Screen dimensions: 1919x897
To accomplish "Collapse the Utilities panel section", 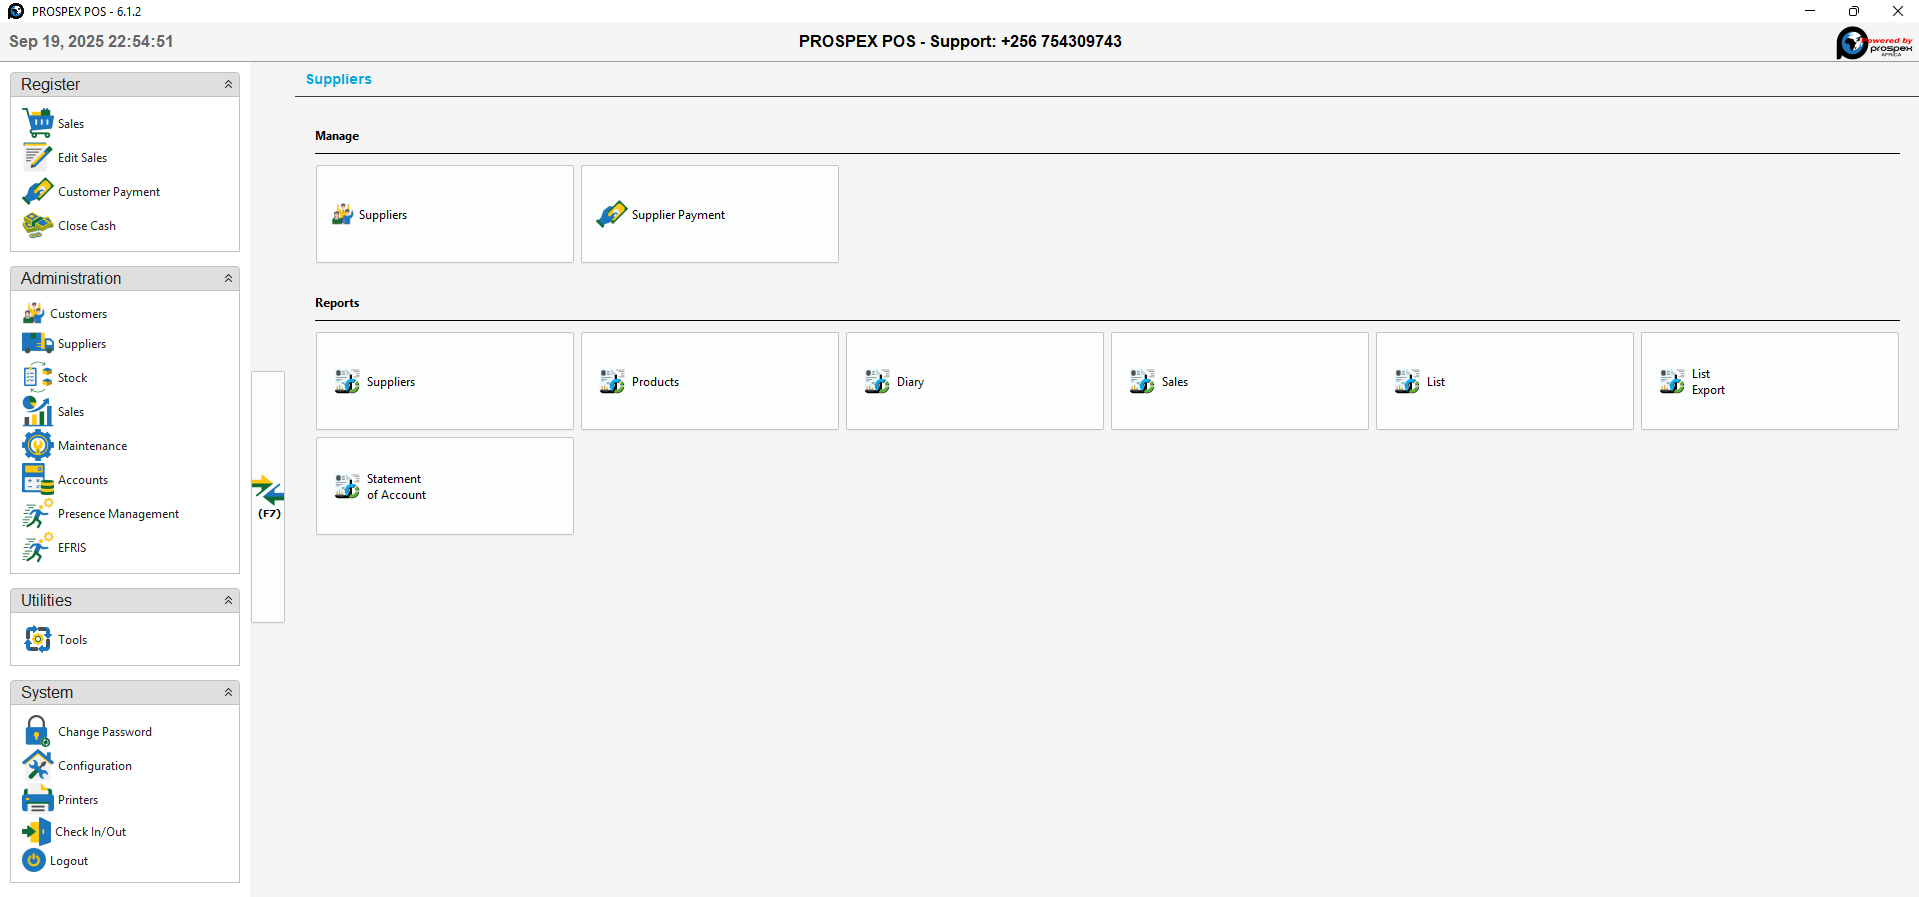I will click(228, 601).
